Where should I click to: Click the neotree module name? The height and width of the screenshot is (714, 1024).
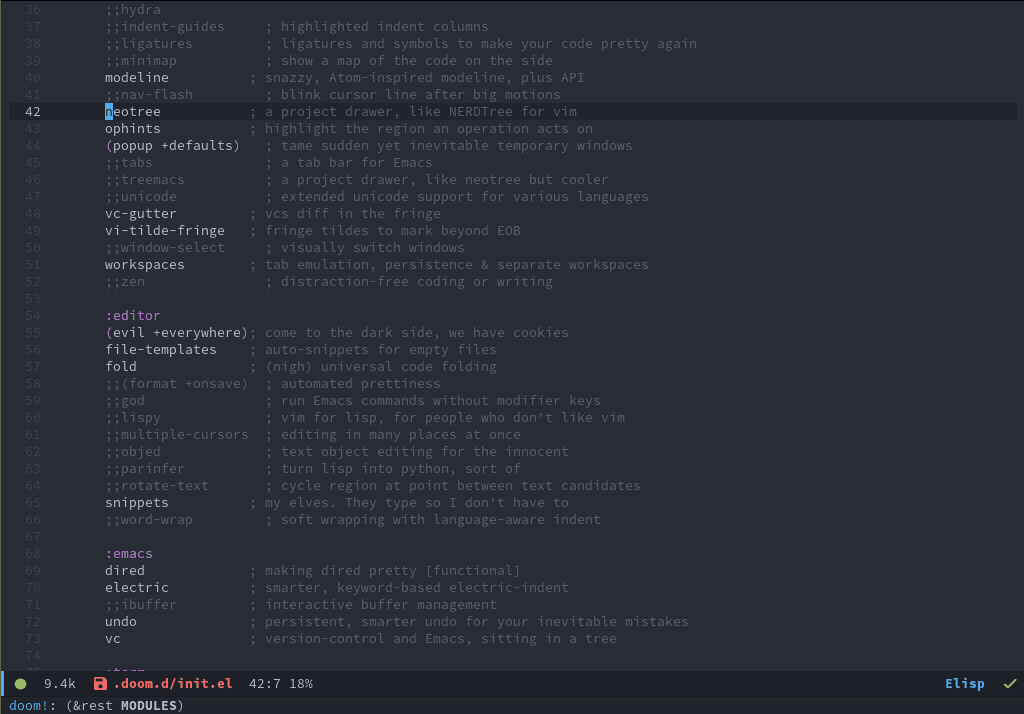[133, 112]
